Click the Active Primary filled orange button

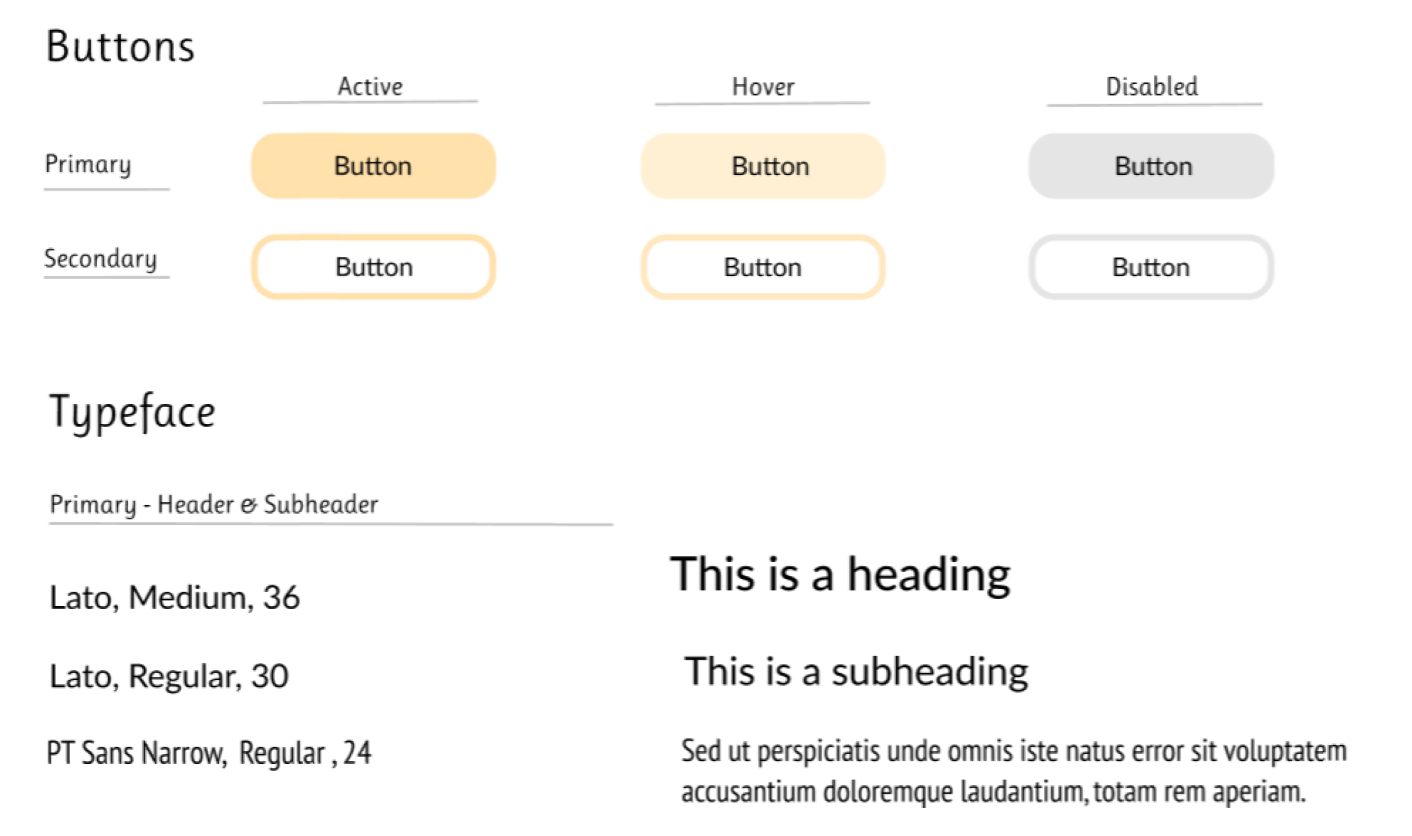(x=373, y=166)
